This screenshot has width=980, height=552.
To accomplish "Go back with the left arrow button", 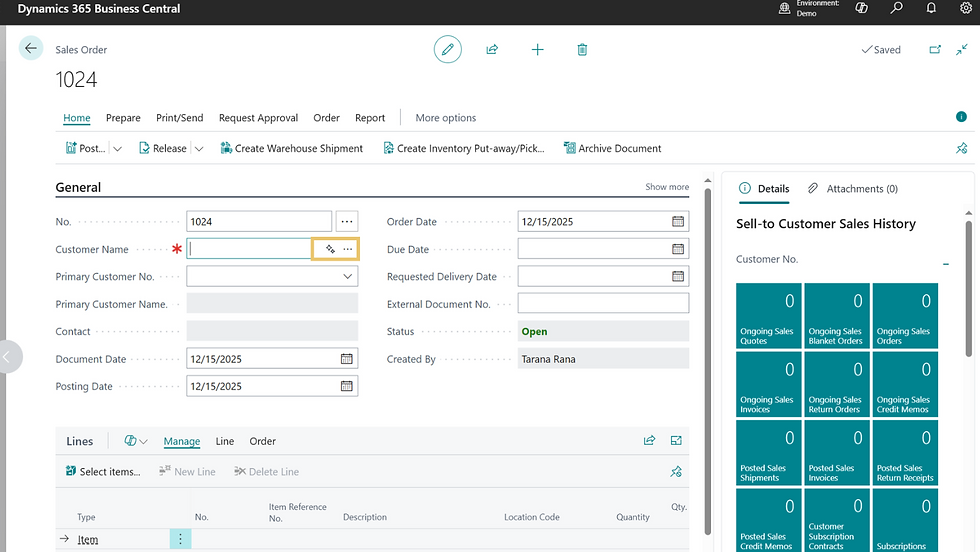I will 31,48.
